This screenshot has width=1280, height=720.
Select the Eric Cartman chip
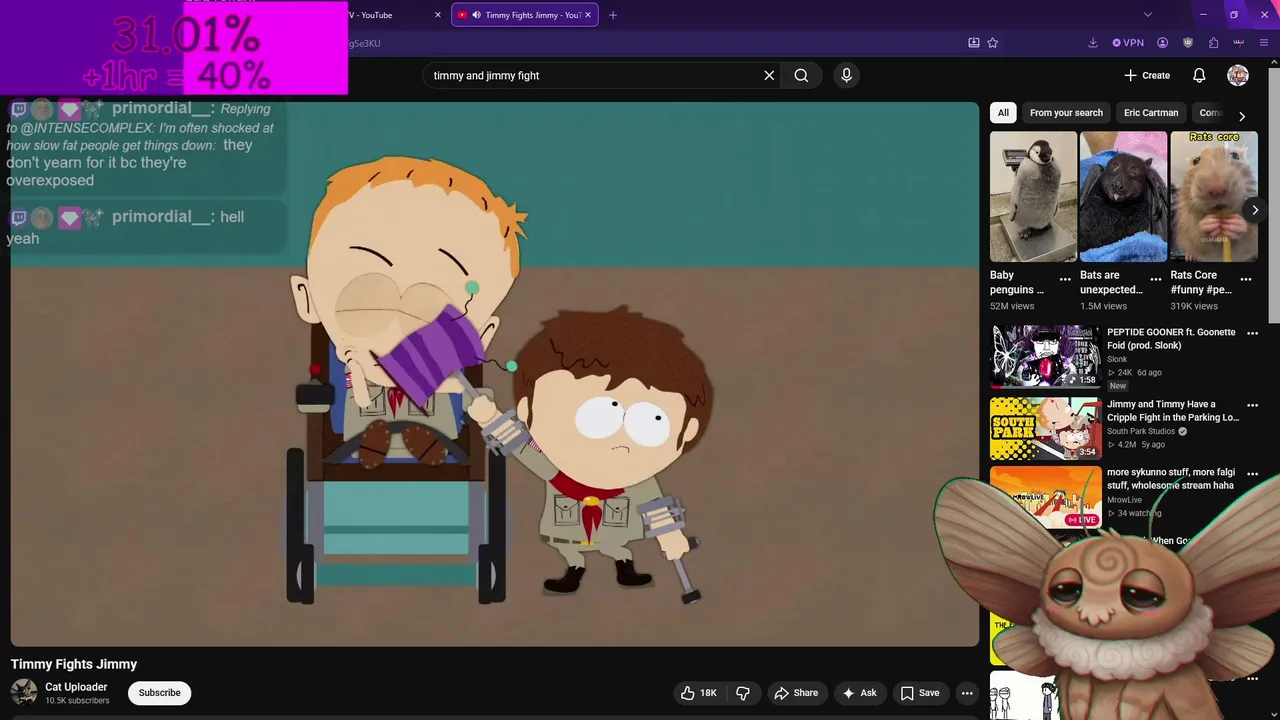pos(1151,113)
